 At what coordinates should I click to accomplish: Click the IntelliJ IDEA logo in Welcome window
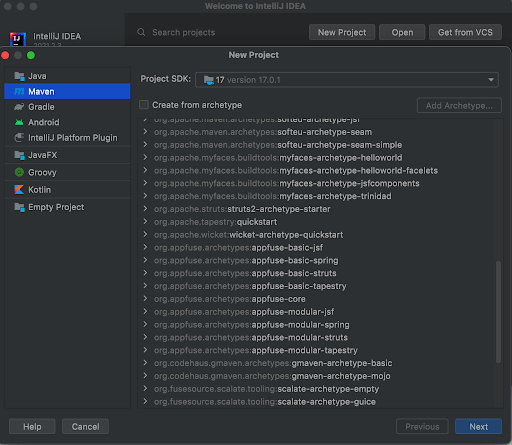(x=18, y=39)
